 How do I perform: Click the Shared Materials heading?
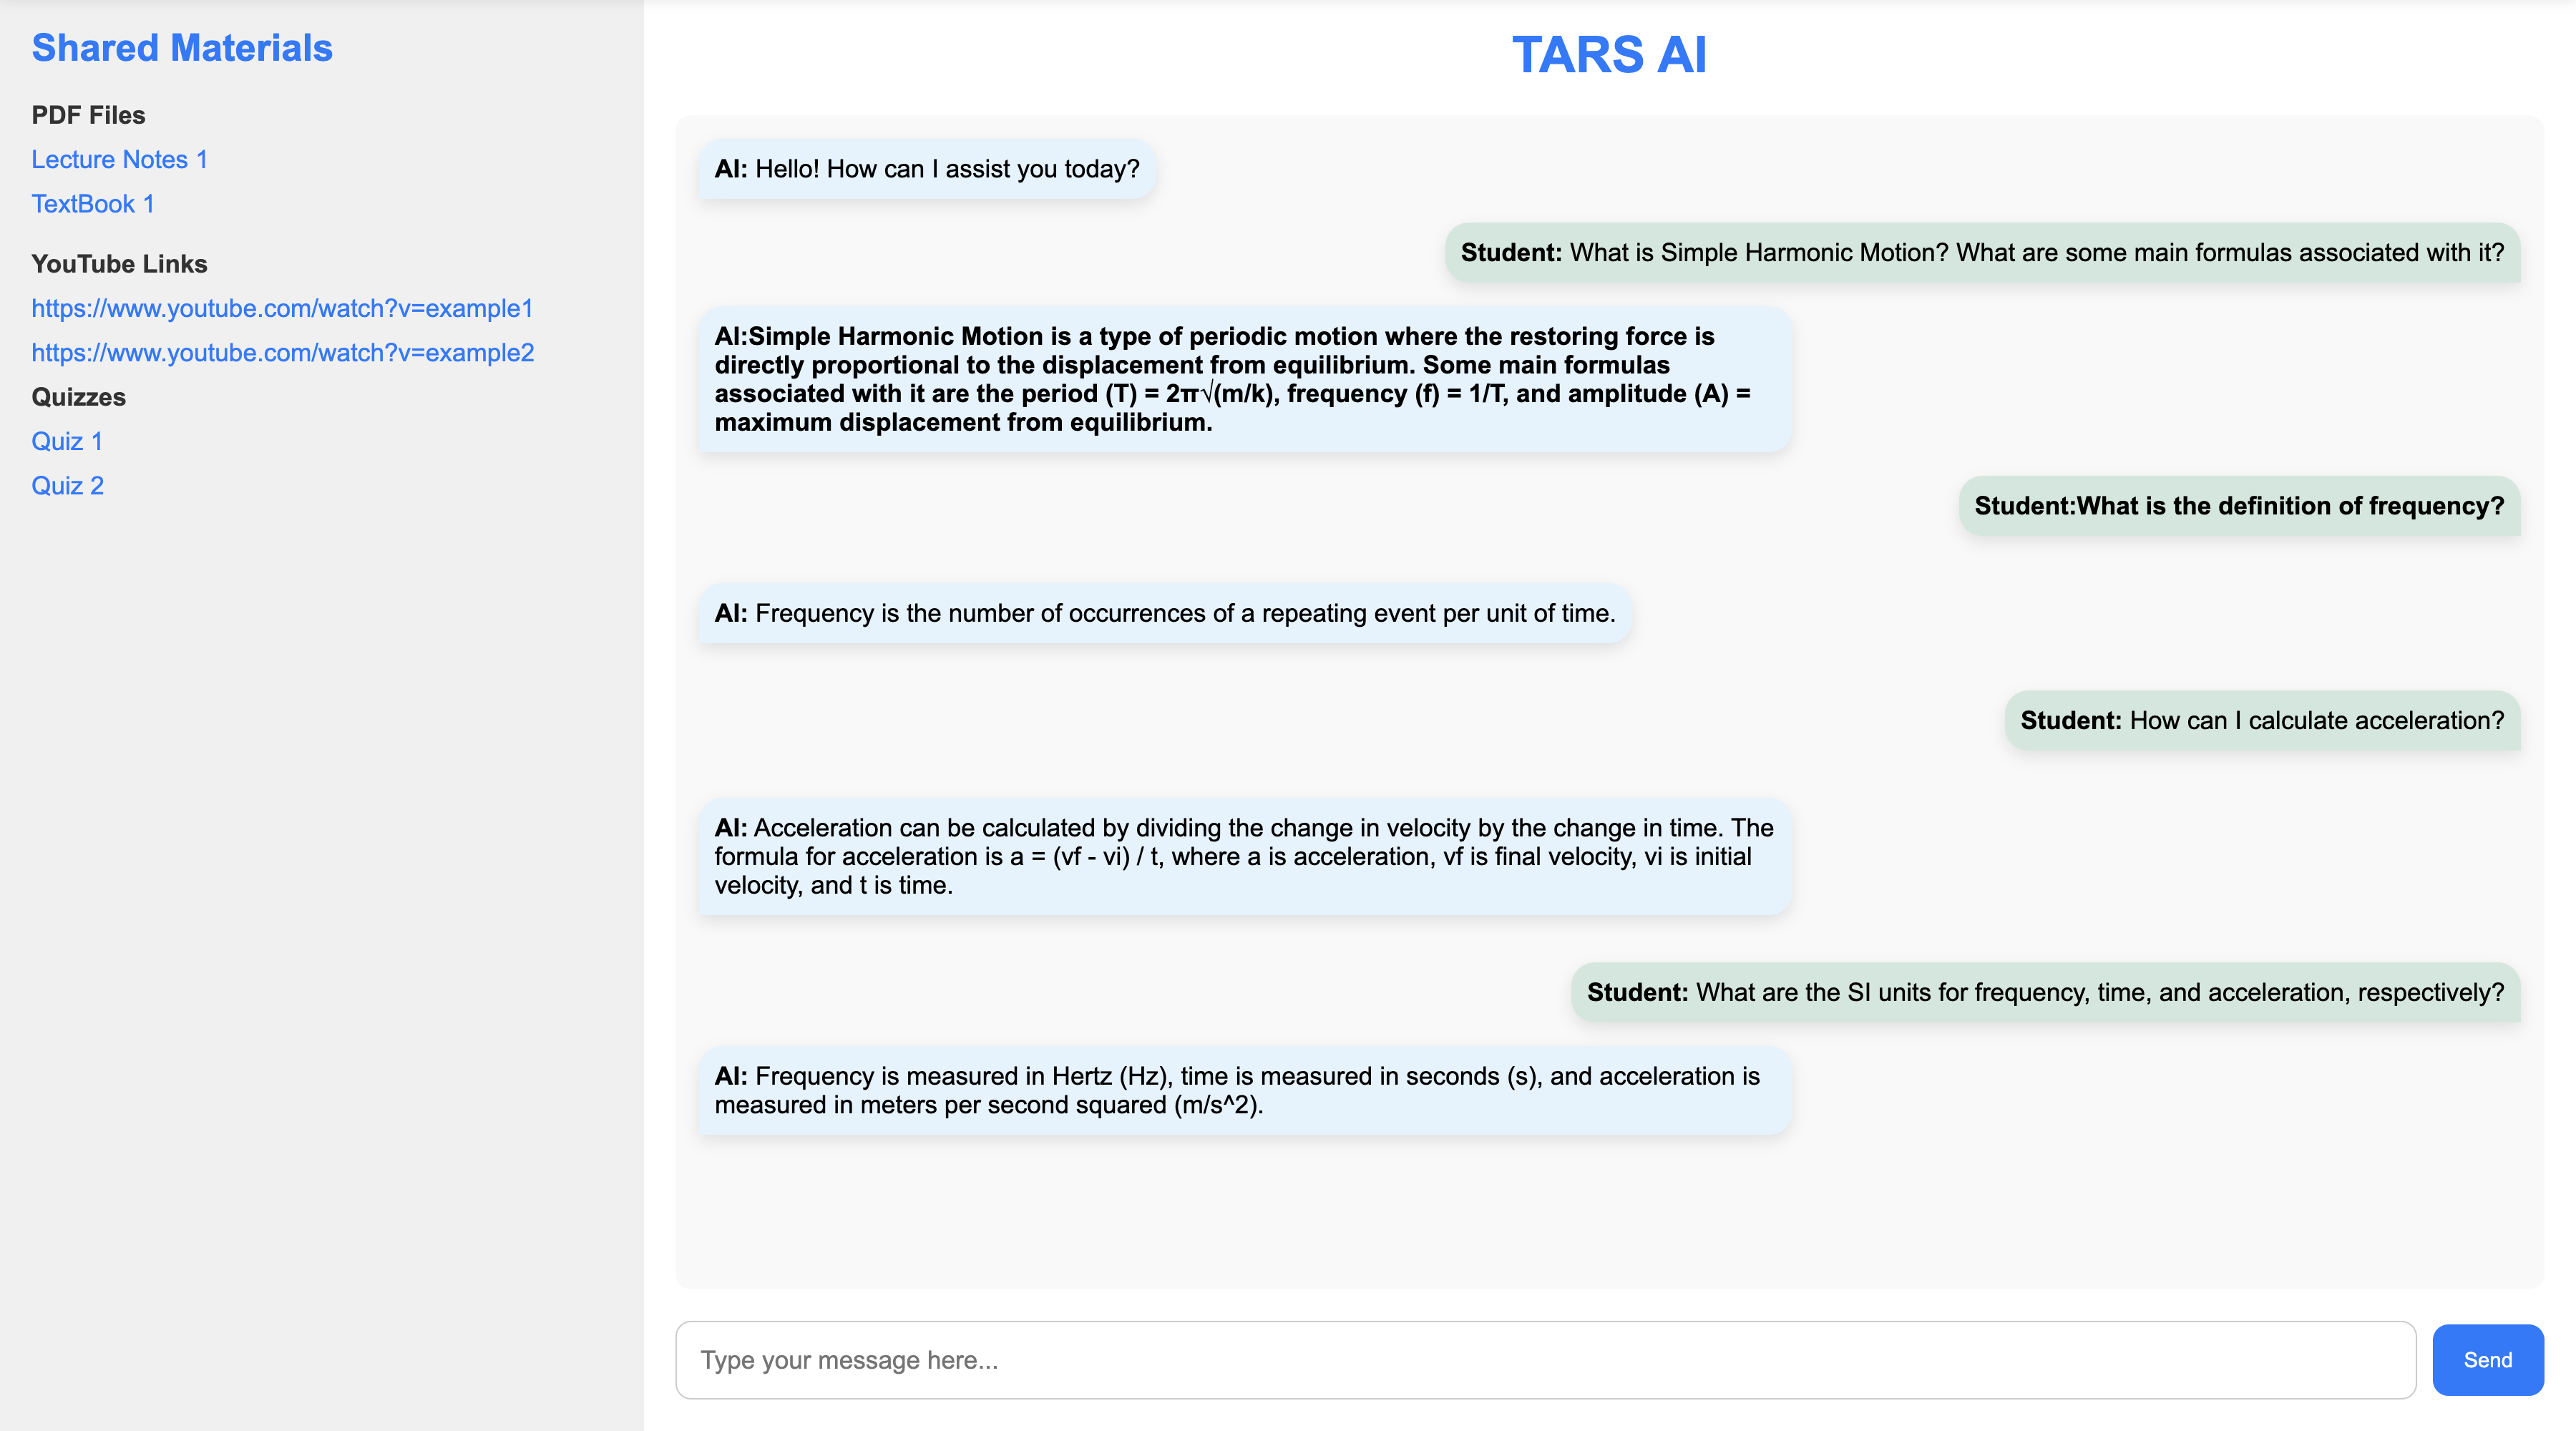click(x=182, y=48)
